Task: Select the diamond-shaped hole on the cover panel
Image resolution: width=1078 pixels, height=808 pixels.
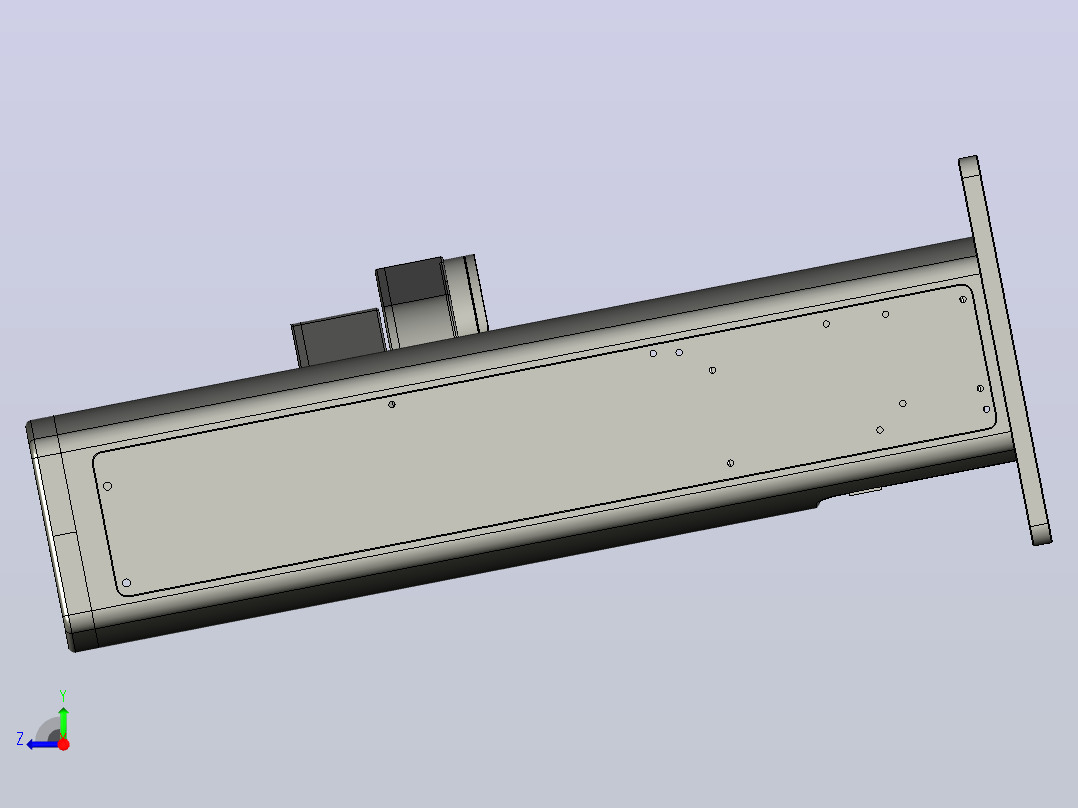Action: tap(880, 430)
